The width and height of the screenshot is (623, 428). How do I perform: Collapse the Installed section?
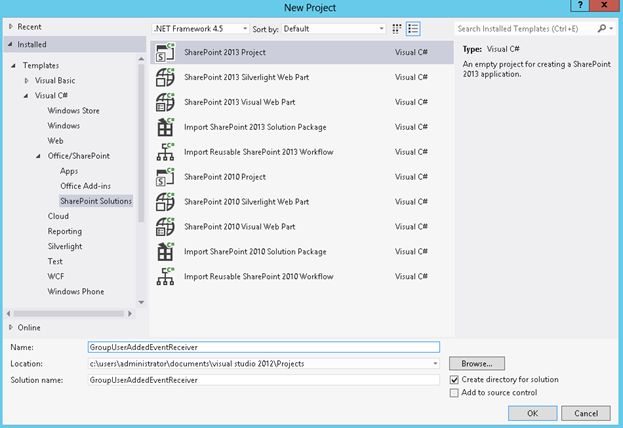click(x=10, y=44)
